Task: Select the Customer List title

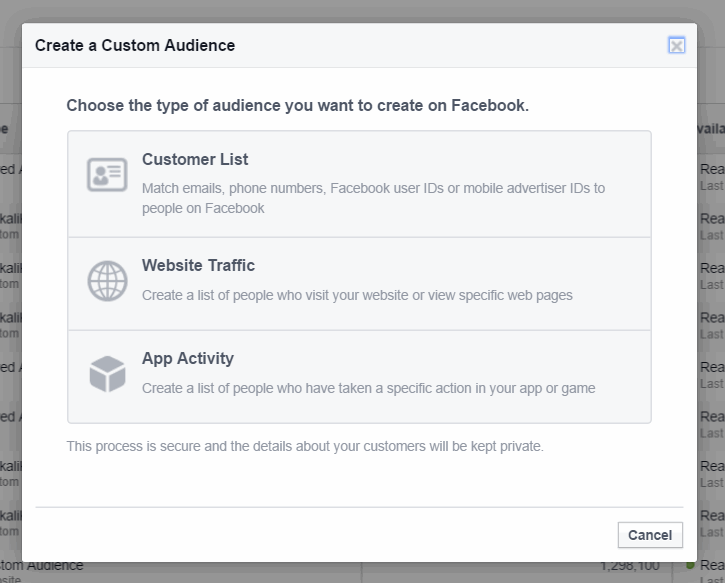Action: tap(195, 159)
